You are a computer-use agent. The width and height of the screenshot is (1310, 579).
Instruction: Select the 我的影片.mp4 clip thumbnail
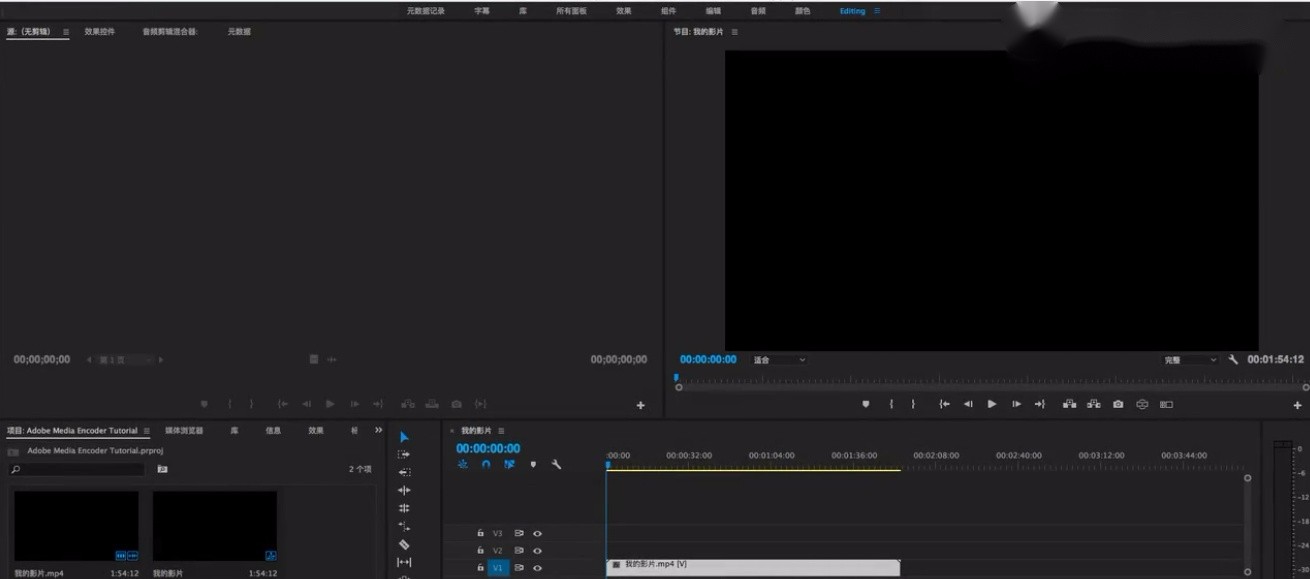76,526
